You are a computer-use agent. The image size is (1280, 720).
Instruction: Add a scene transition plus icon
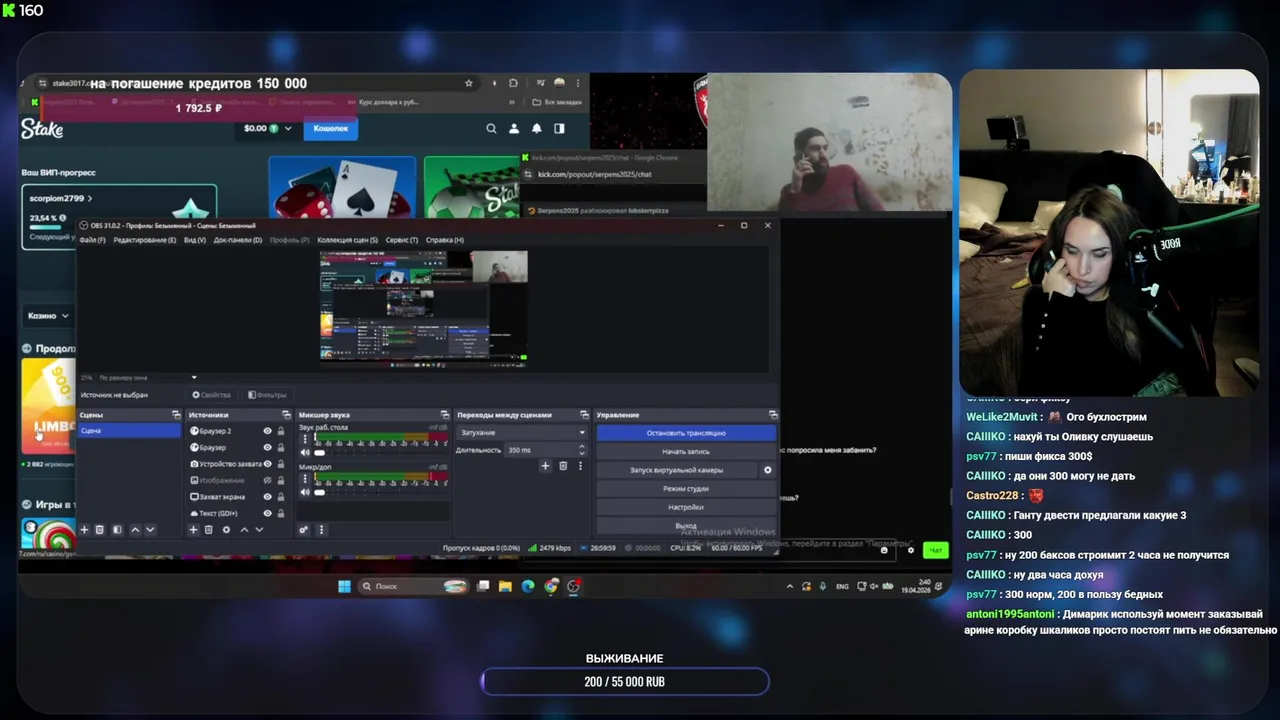545,466
